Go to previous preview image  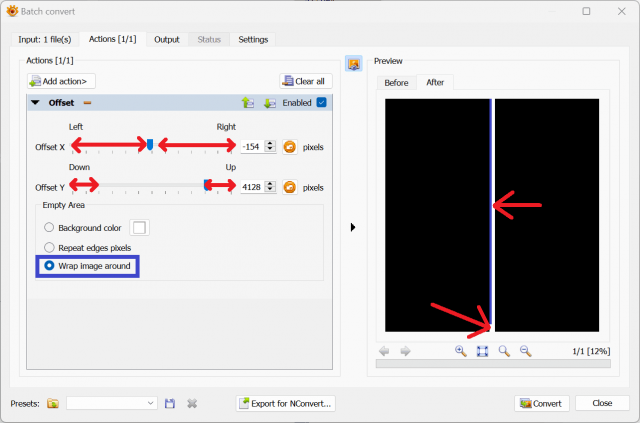(x=384, y=351)
